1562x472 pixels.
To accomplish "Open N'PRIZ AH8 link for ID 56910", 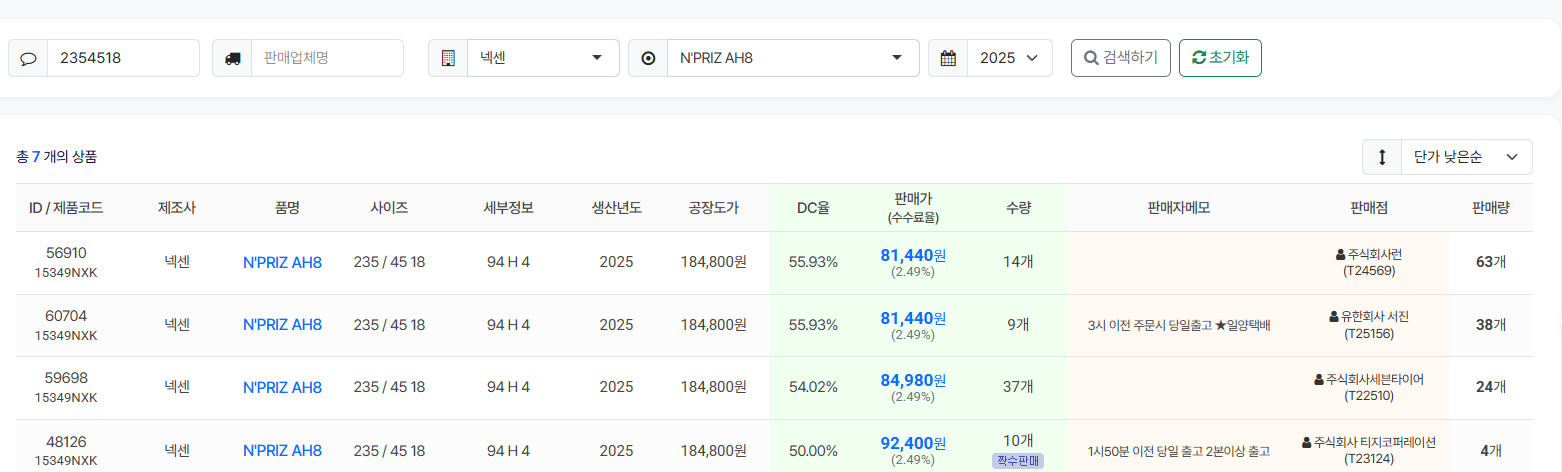I will [x=282, y=263].
